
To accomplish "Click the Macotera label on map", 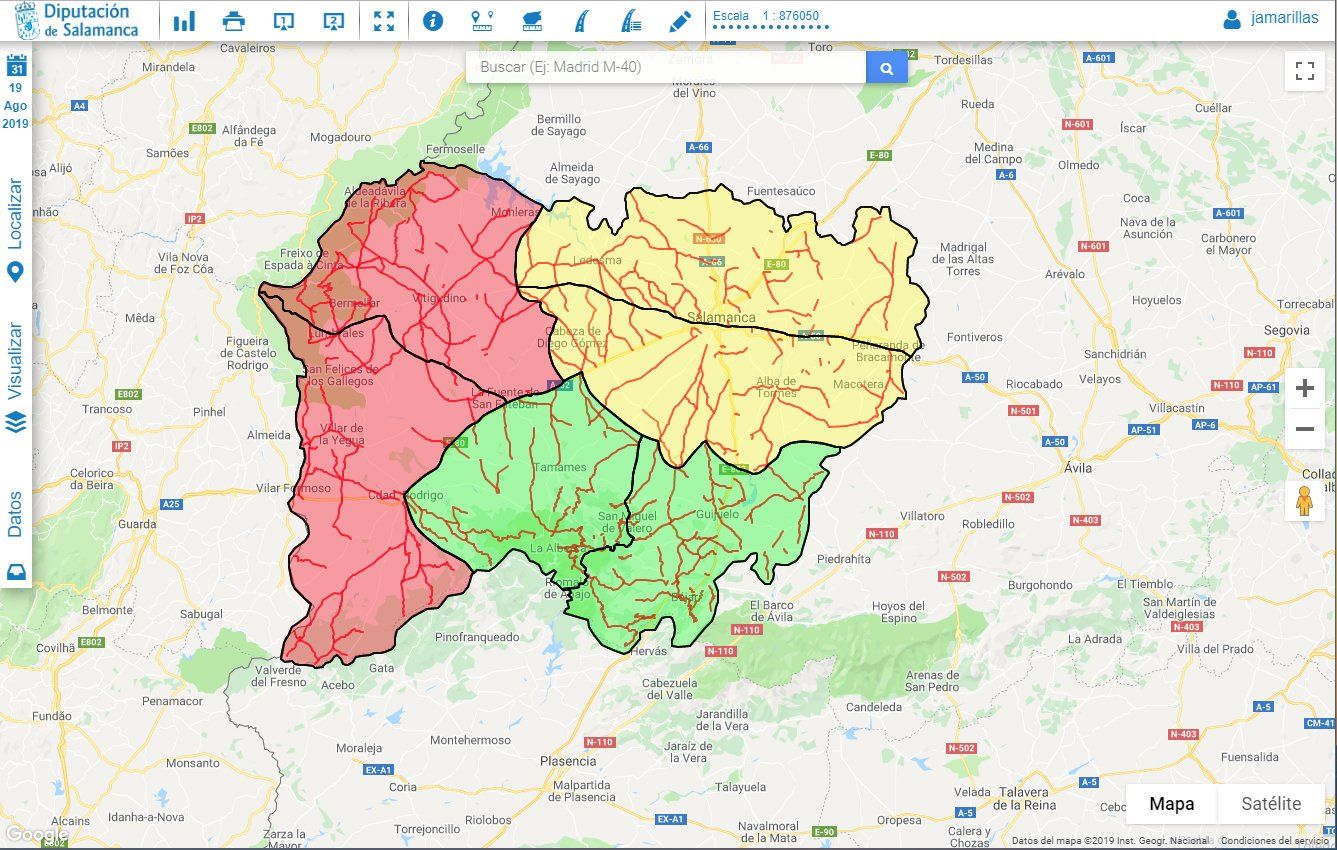I will pyautogui.click(x=858, y=384).
